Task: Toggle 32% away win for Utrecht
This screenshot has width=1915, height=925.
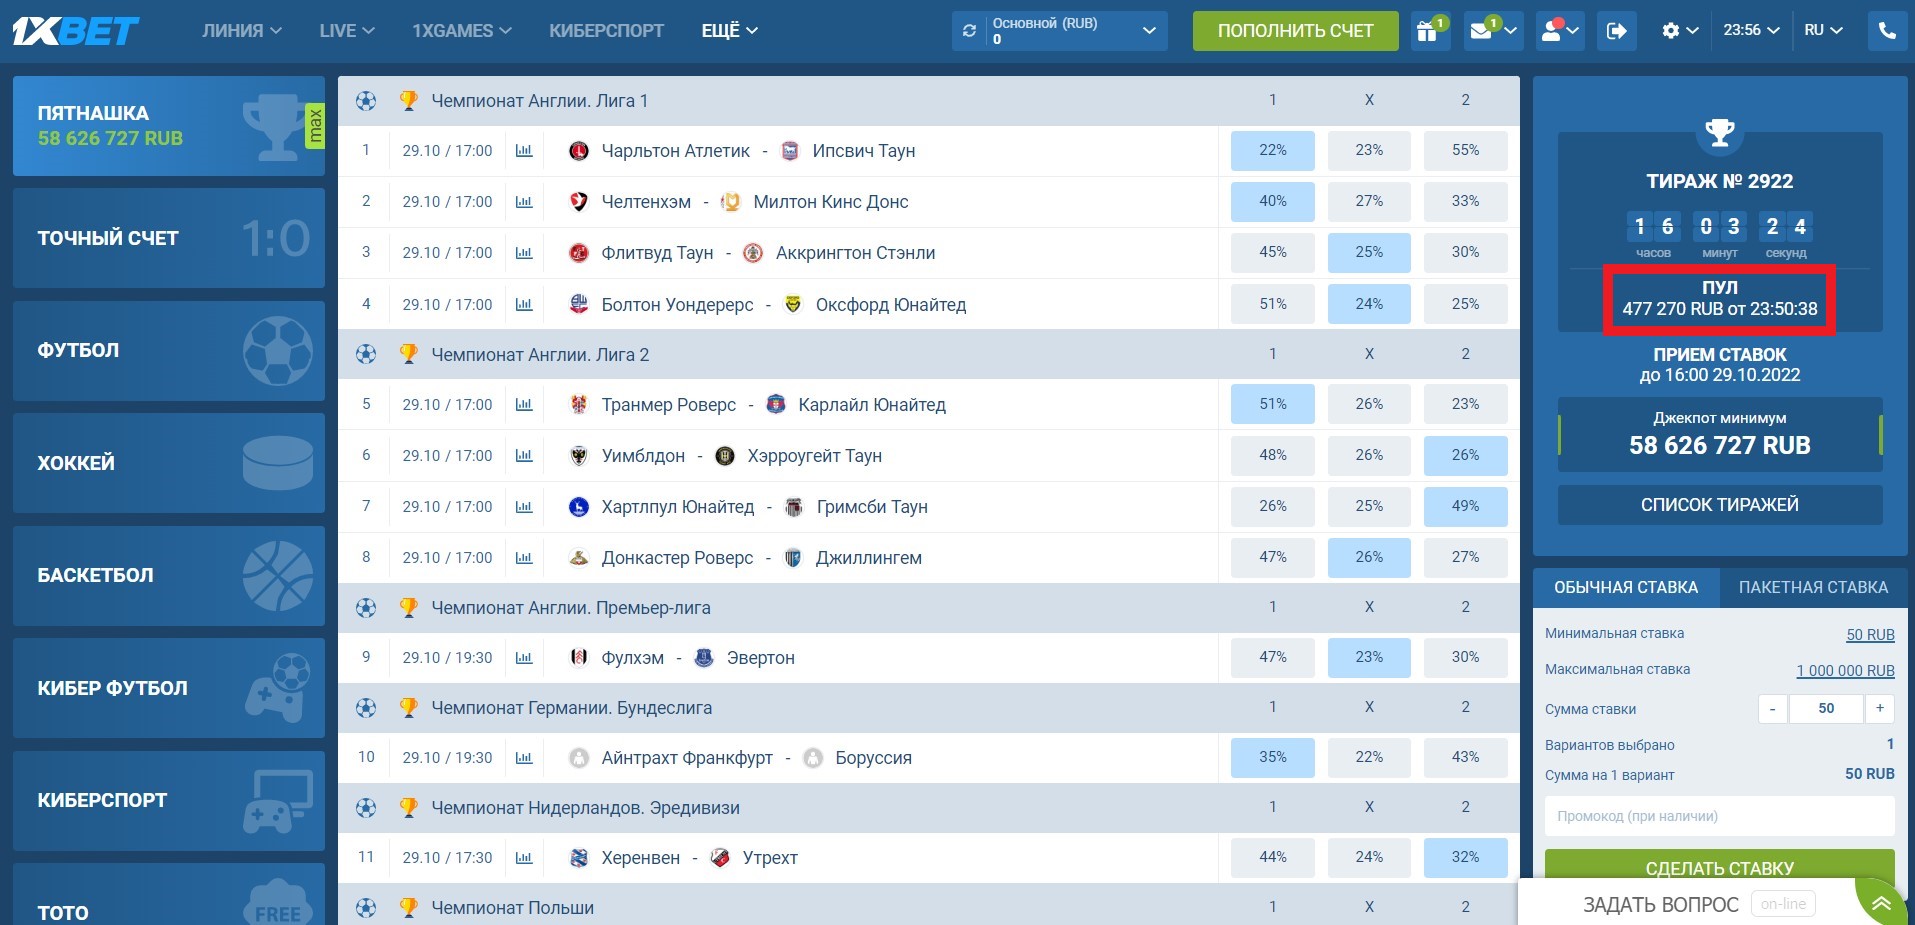Action: (1465, 858)
